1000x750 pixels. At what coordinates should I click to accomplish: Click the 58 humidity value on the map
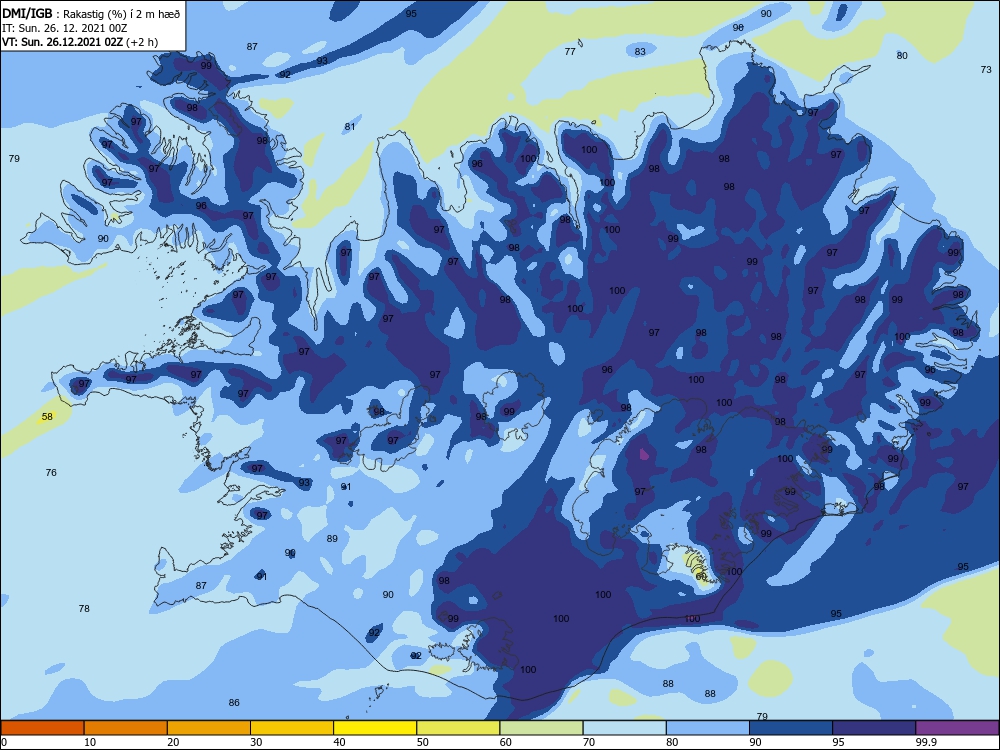pyautogui.click(x=47, y=416)
